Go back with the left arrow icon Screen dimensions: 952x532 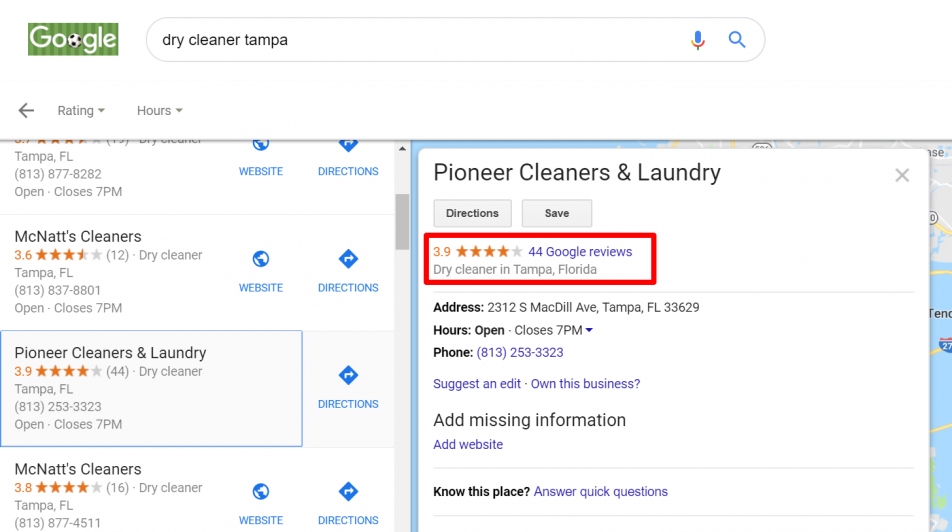26,111
